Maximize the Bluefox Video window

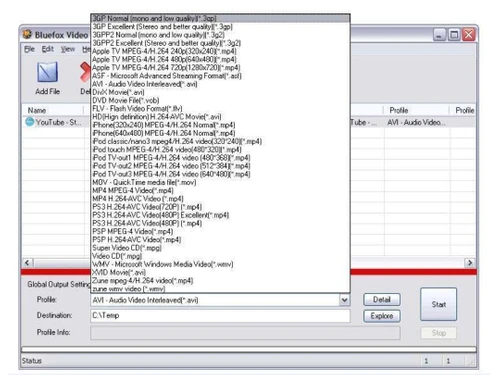tap(454, 35)
